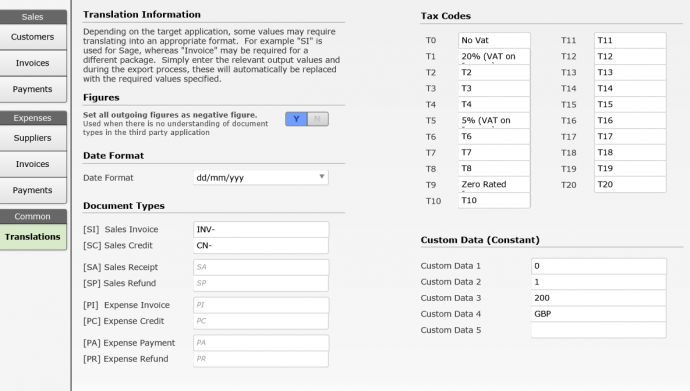Edit the T1 tax code field
This screenshot has width=690, height=391.
point(494,56)
